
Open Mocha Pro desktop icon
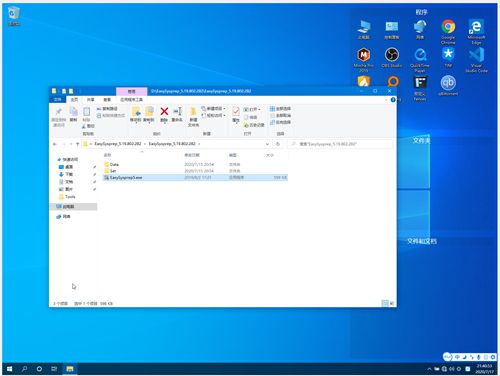coord(364,55)
